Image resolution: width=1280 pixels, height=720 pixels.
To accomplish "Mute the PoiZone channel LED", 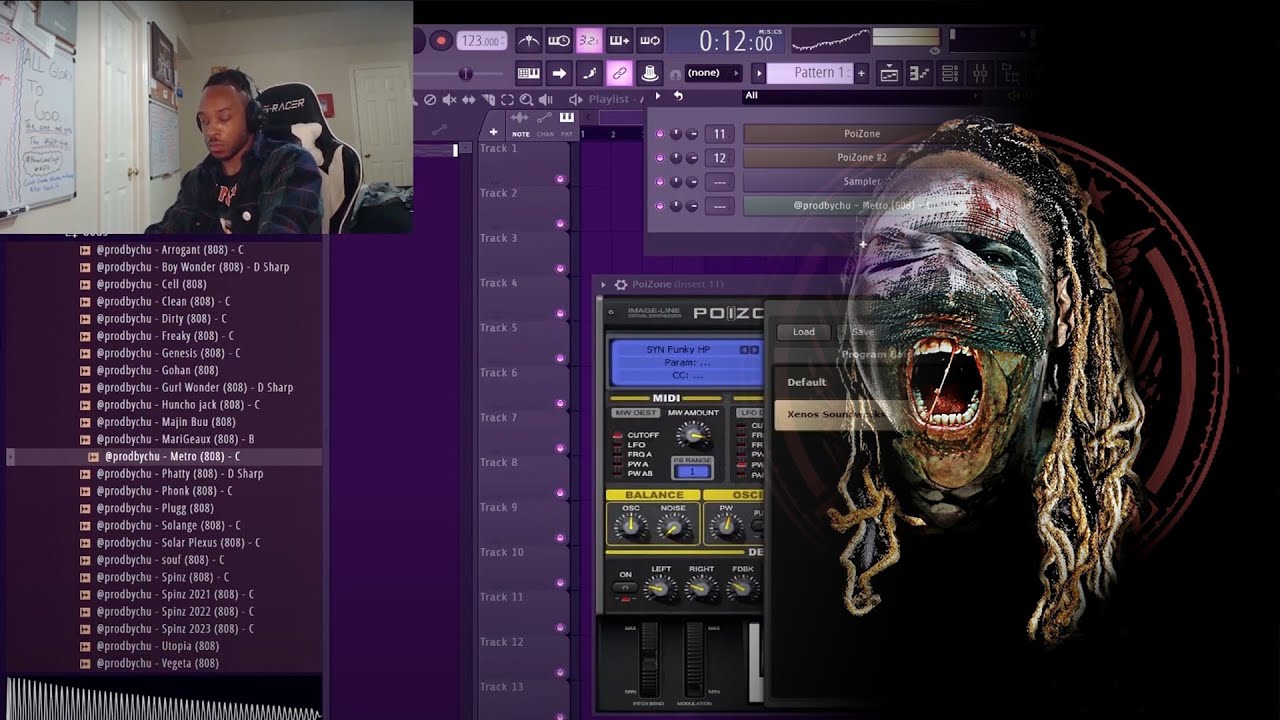I will click(659, 134).
